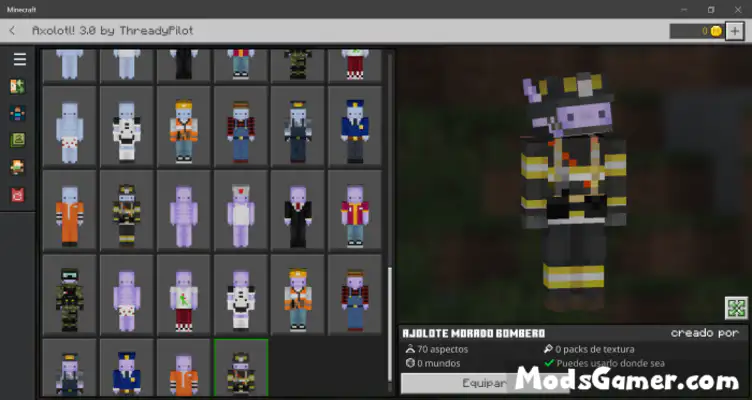This screenshot has height=400, width=752.
Task: Select plain purple axolotl skin
Action: point(184,211)
